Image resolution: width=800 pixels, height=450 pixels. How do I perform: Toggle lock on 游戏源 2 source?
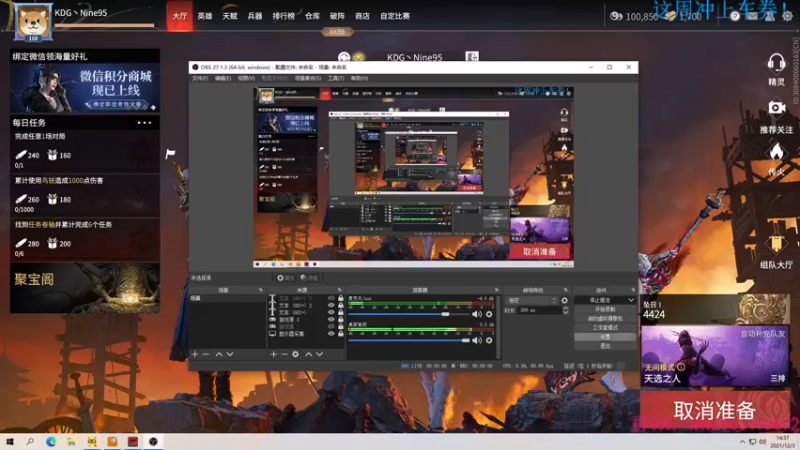341,320
